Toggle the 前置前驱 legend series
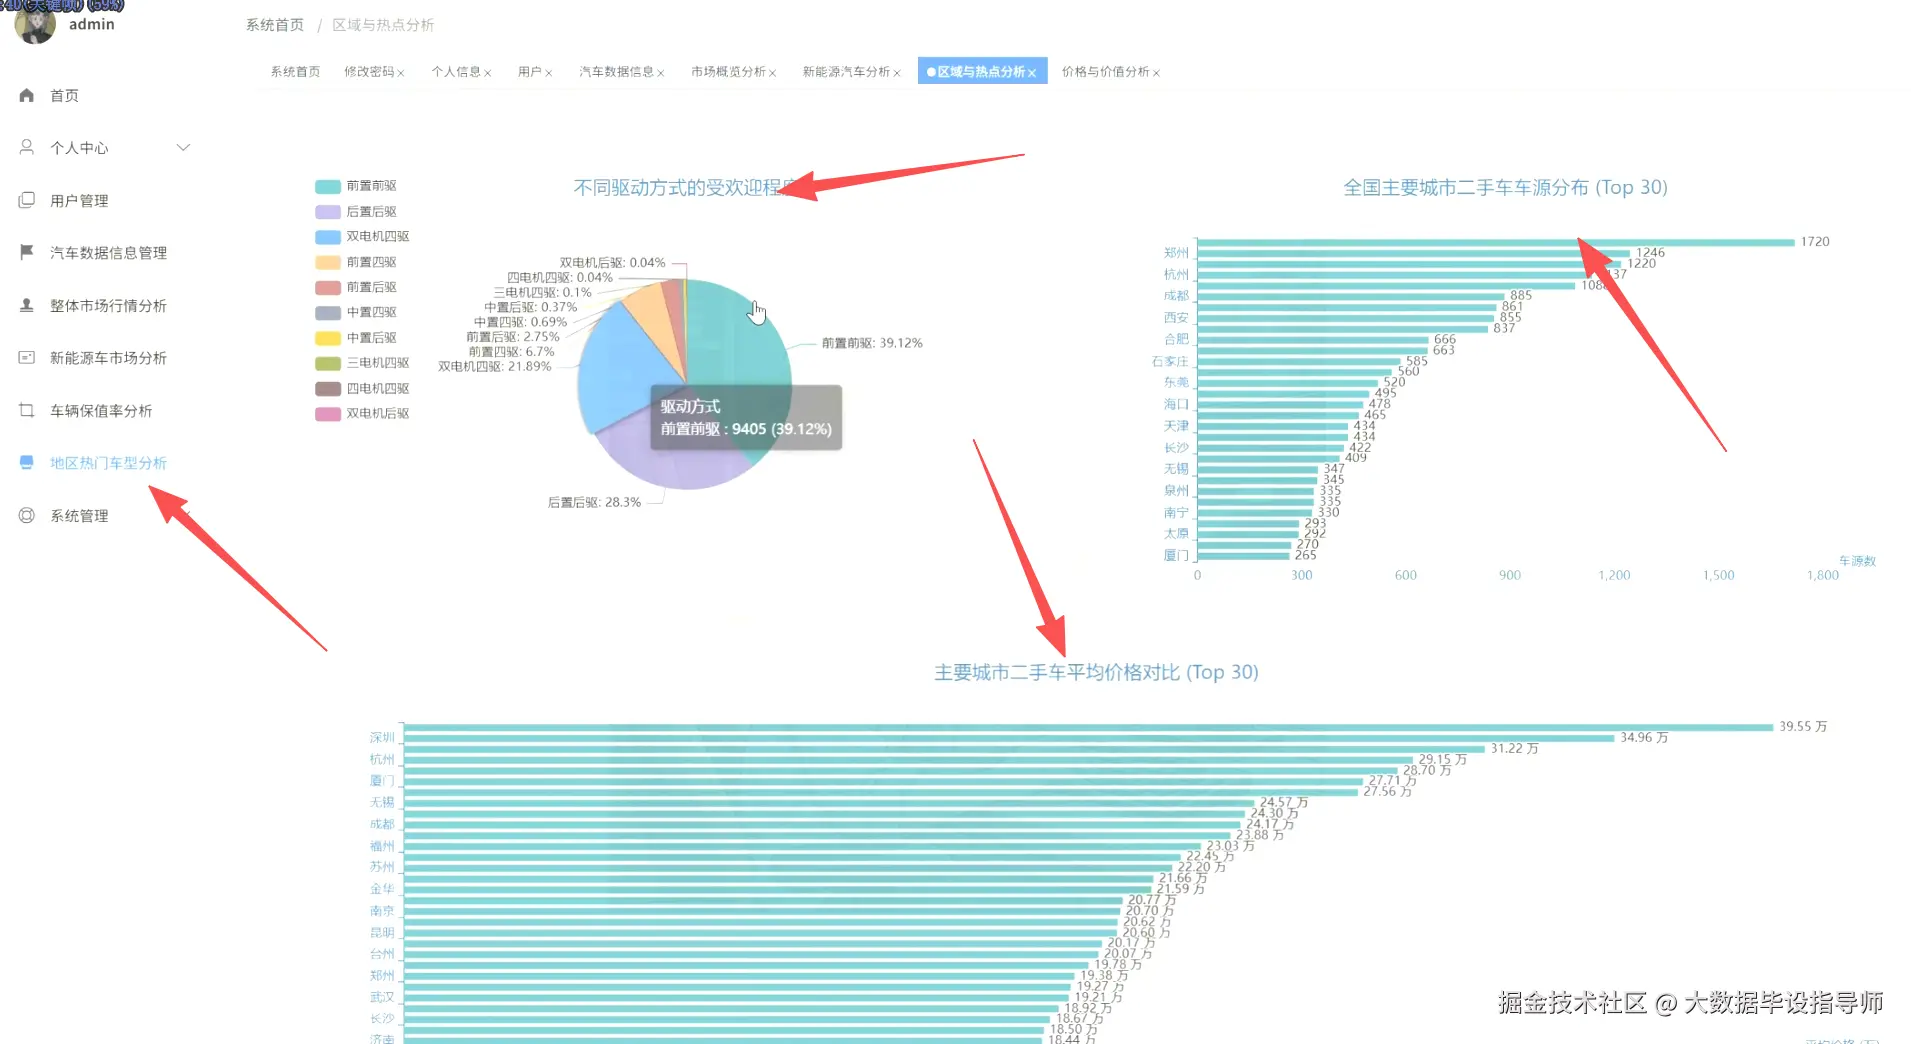The height and width of the screenshot is (1044, 1911). tap(328, 186)
